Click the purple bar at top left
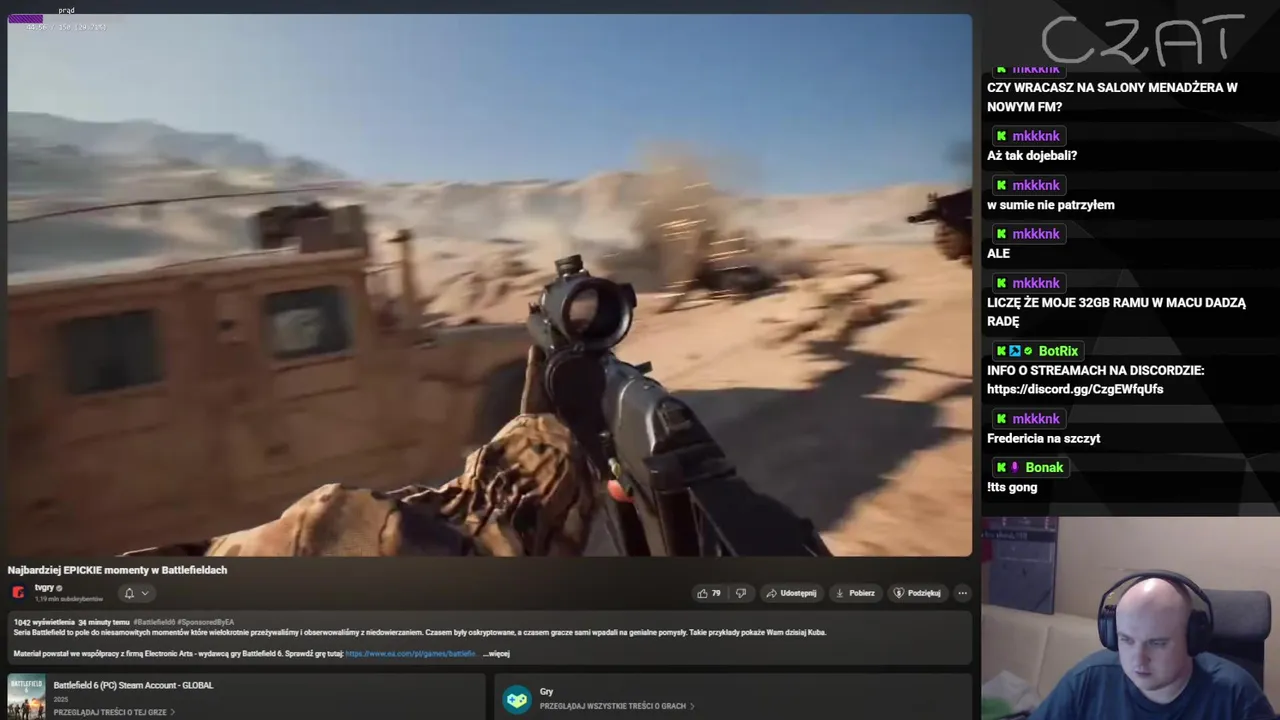Screen dimensions: 1280x720 click(25, 18)
